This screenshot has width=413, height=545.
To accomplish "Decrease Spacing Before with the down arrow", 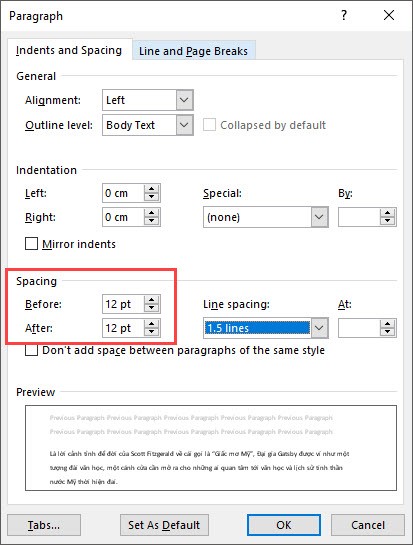I will 152,308.
